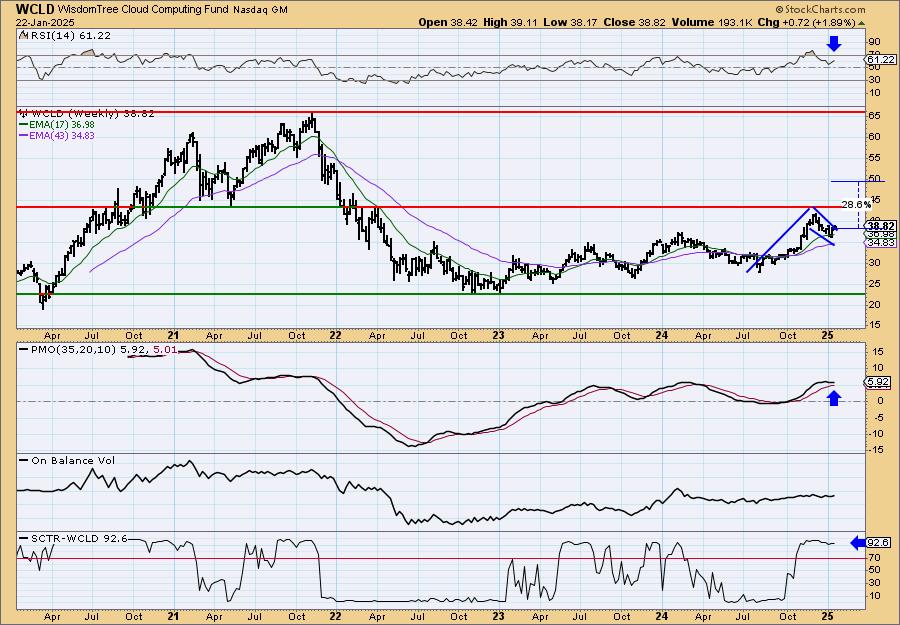Click the Nasdaq GM exchange label

click(x=260, y=10)
